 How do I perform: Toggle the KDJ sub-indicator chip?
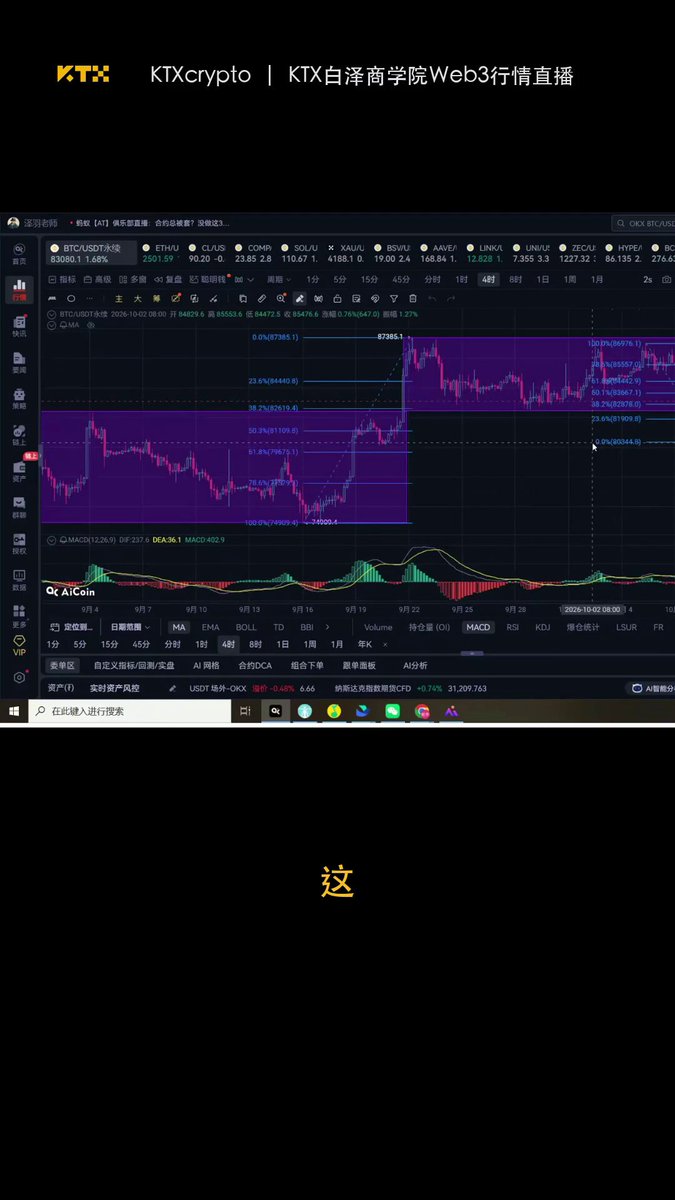coord(543,627)
